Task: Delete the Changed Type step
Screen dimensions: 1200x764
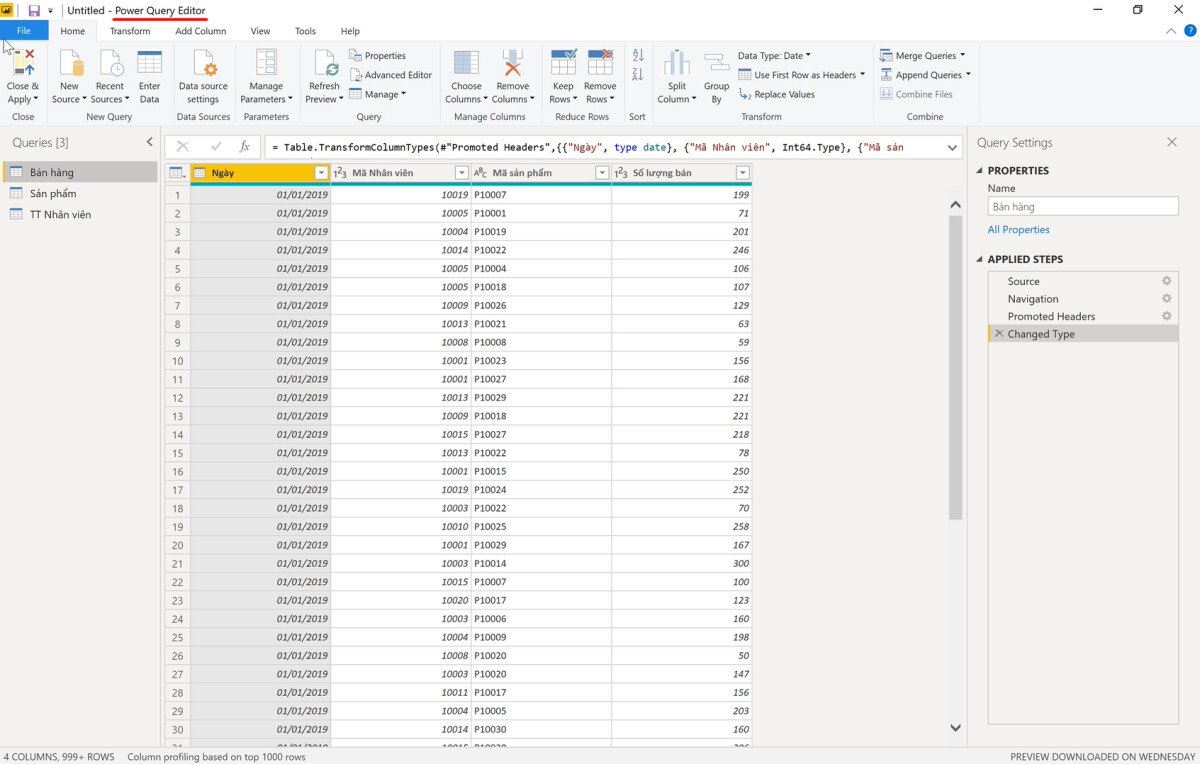Action: coord(997,333)
